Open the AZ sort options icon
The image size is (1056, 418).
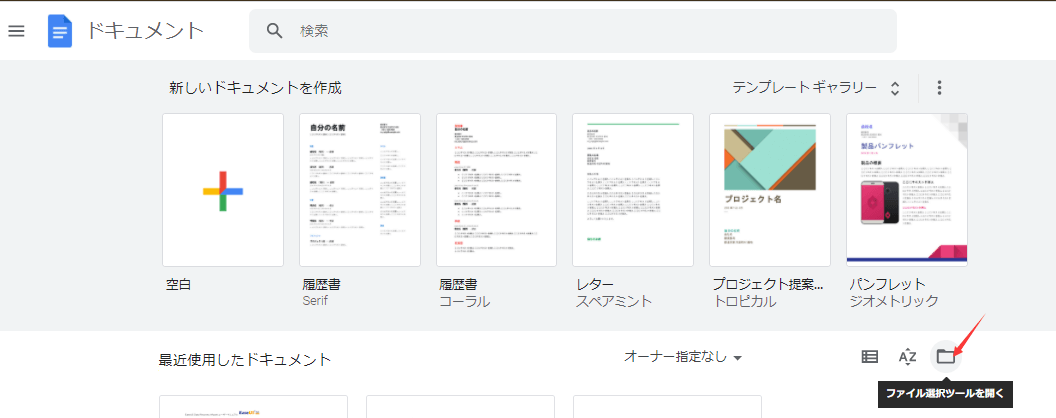coord(908,357)
